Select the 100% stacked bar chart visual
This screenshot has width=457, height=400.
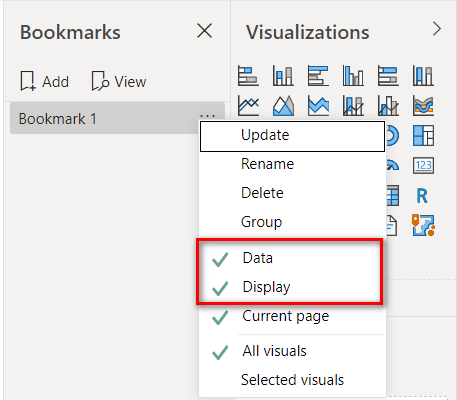tap(388, 76)
